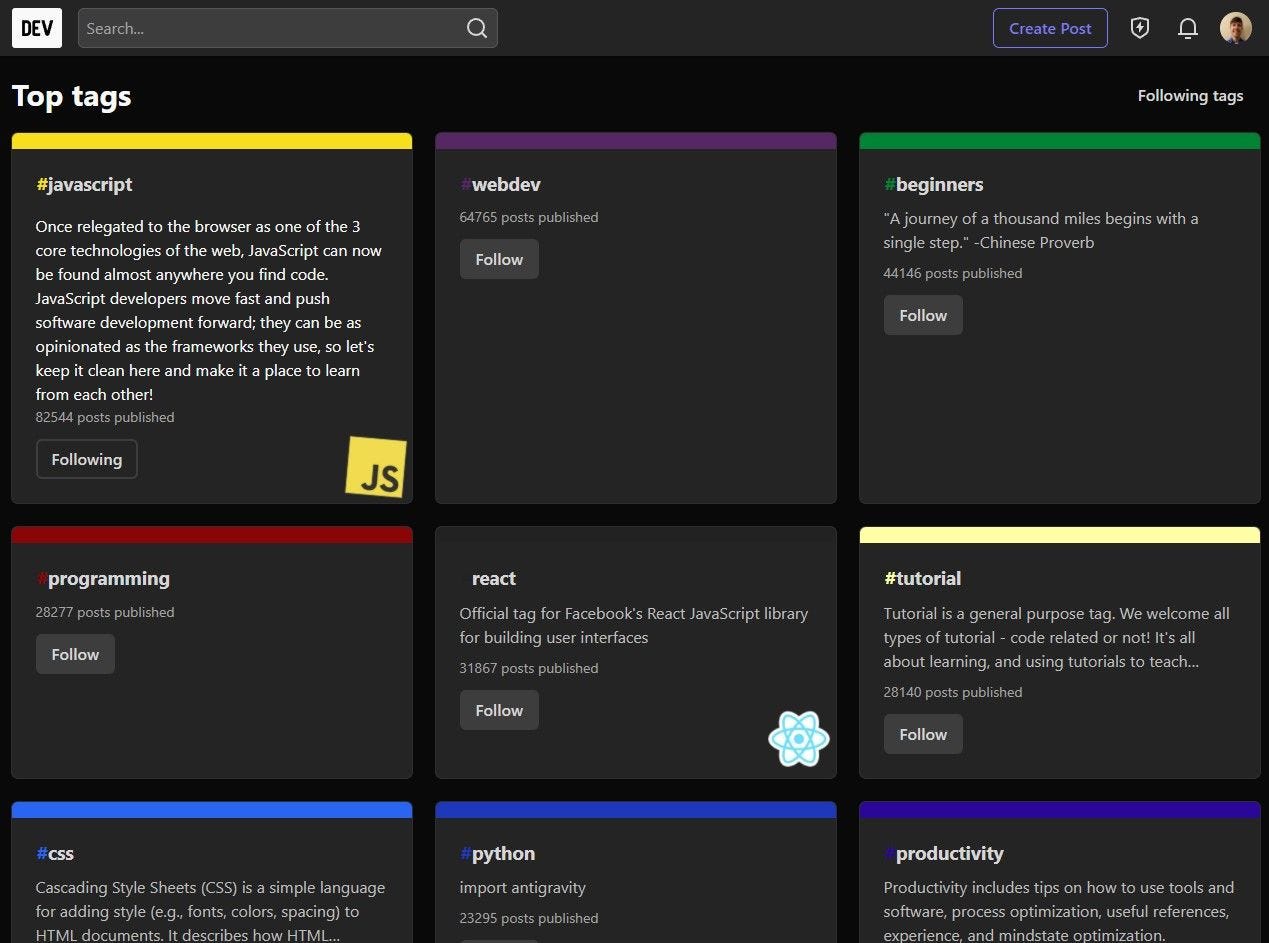The image size is (1269, 943).
Task: Follow the tutorial tag
Action: (923, 734)
